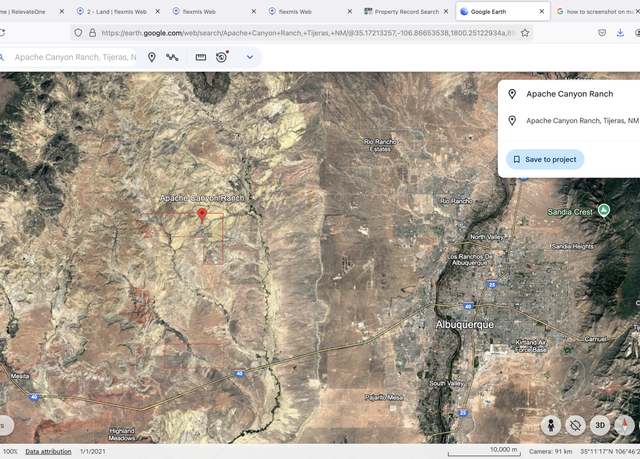This screenshot has height=459, width=640.
Task: Expand the toolbar chevron dropdown
Action: 249,57
